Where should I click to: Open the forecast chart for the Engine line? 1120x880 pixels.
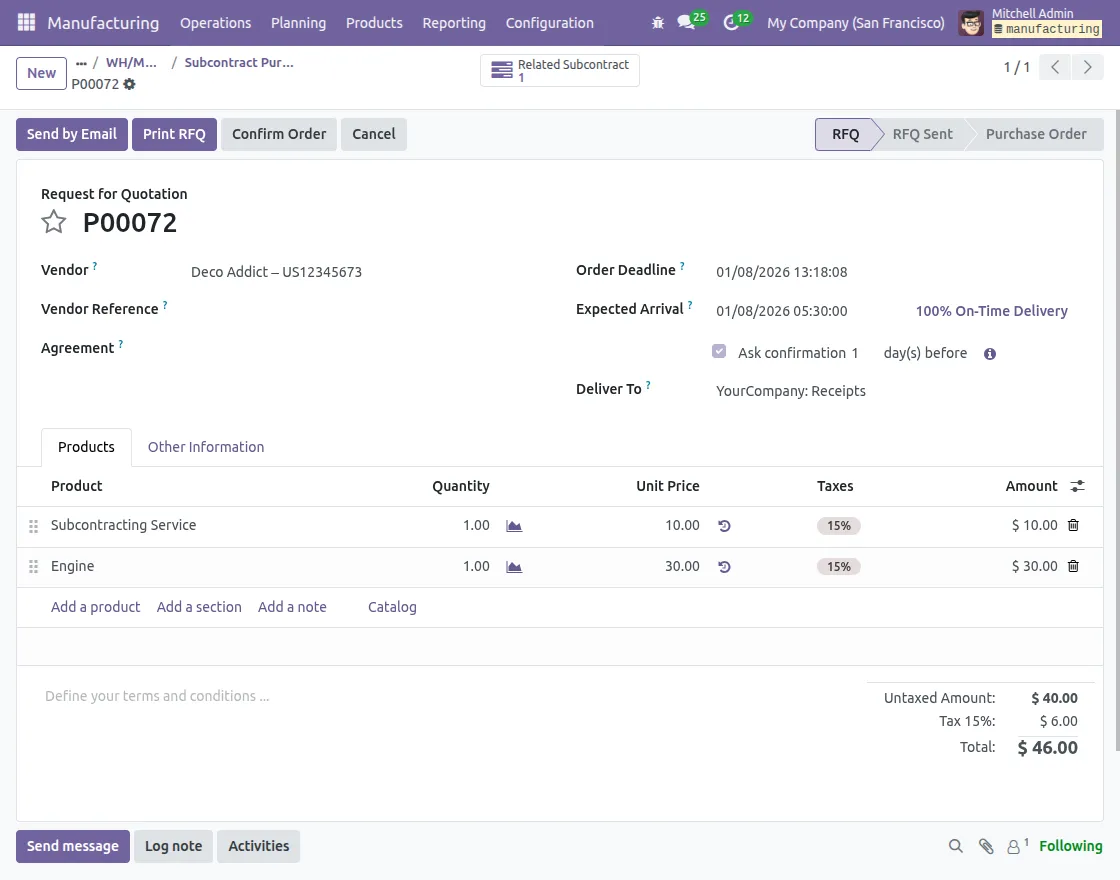[514, 566]
